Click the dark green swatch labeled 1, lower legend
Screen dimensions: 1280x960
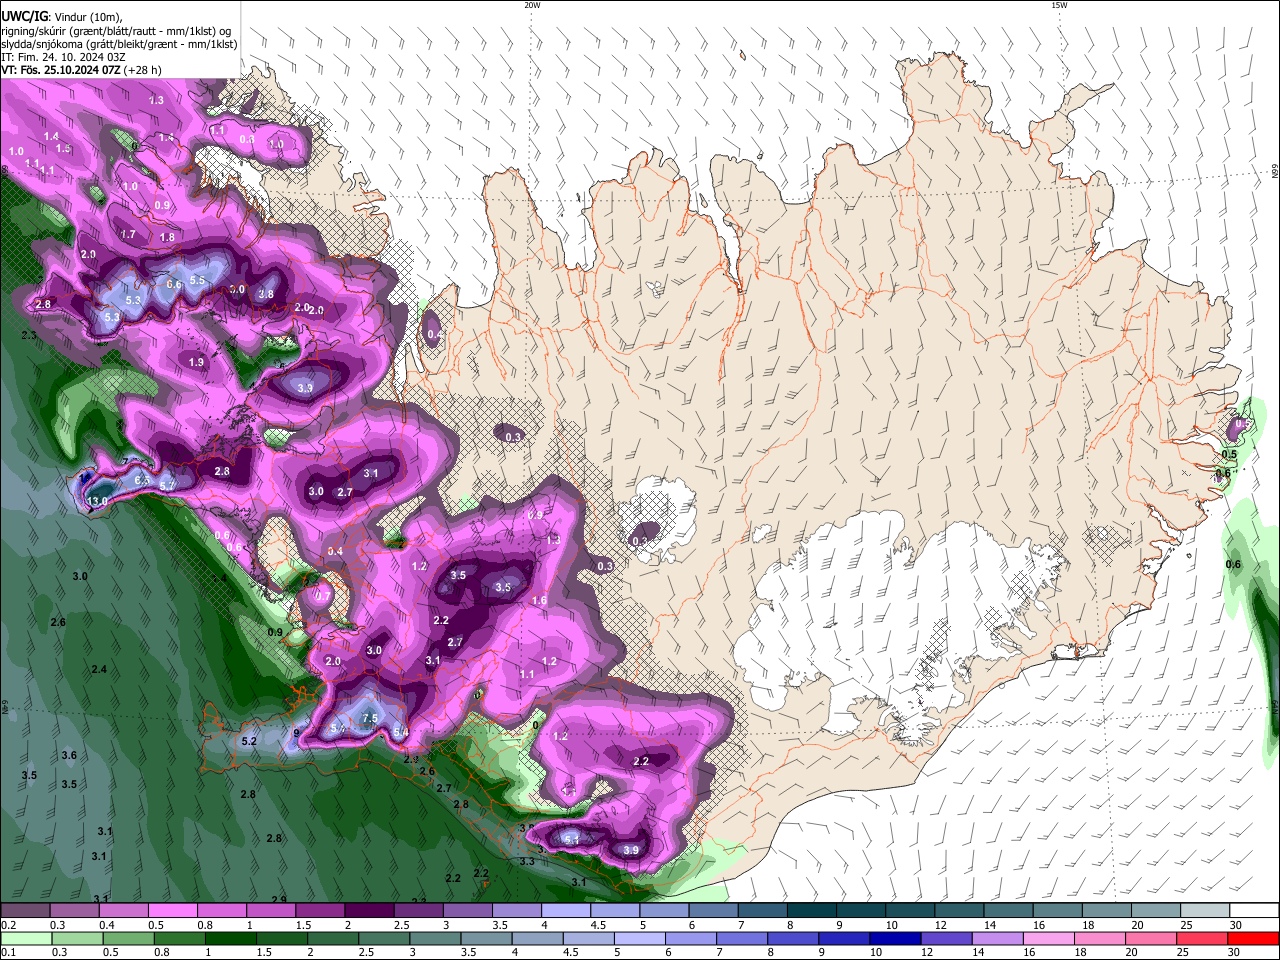point(229,938)
